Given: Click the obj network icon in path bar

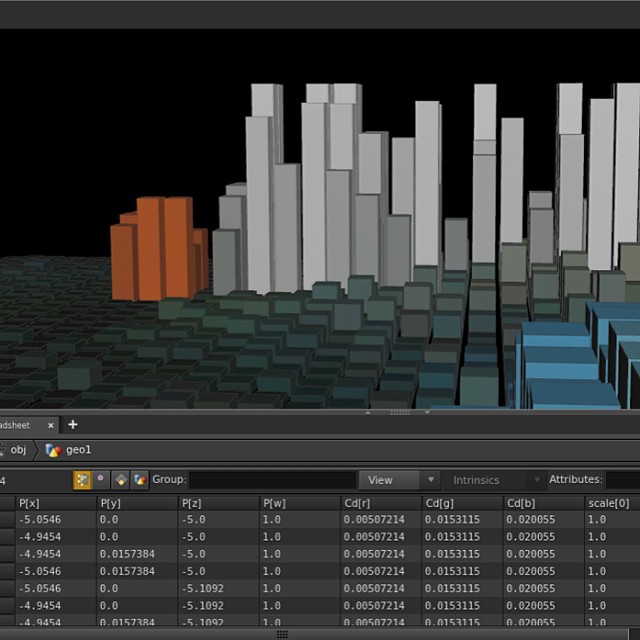Looking at the screenshot, I should pos(4,450).
